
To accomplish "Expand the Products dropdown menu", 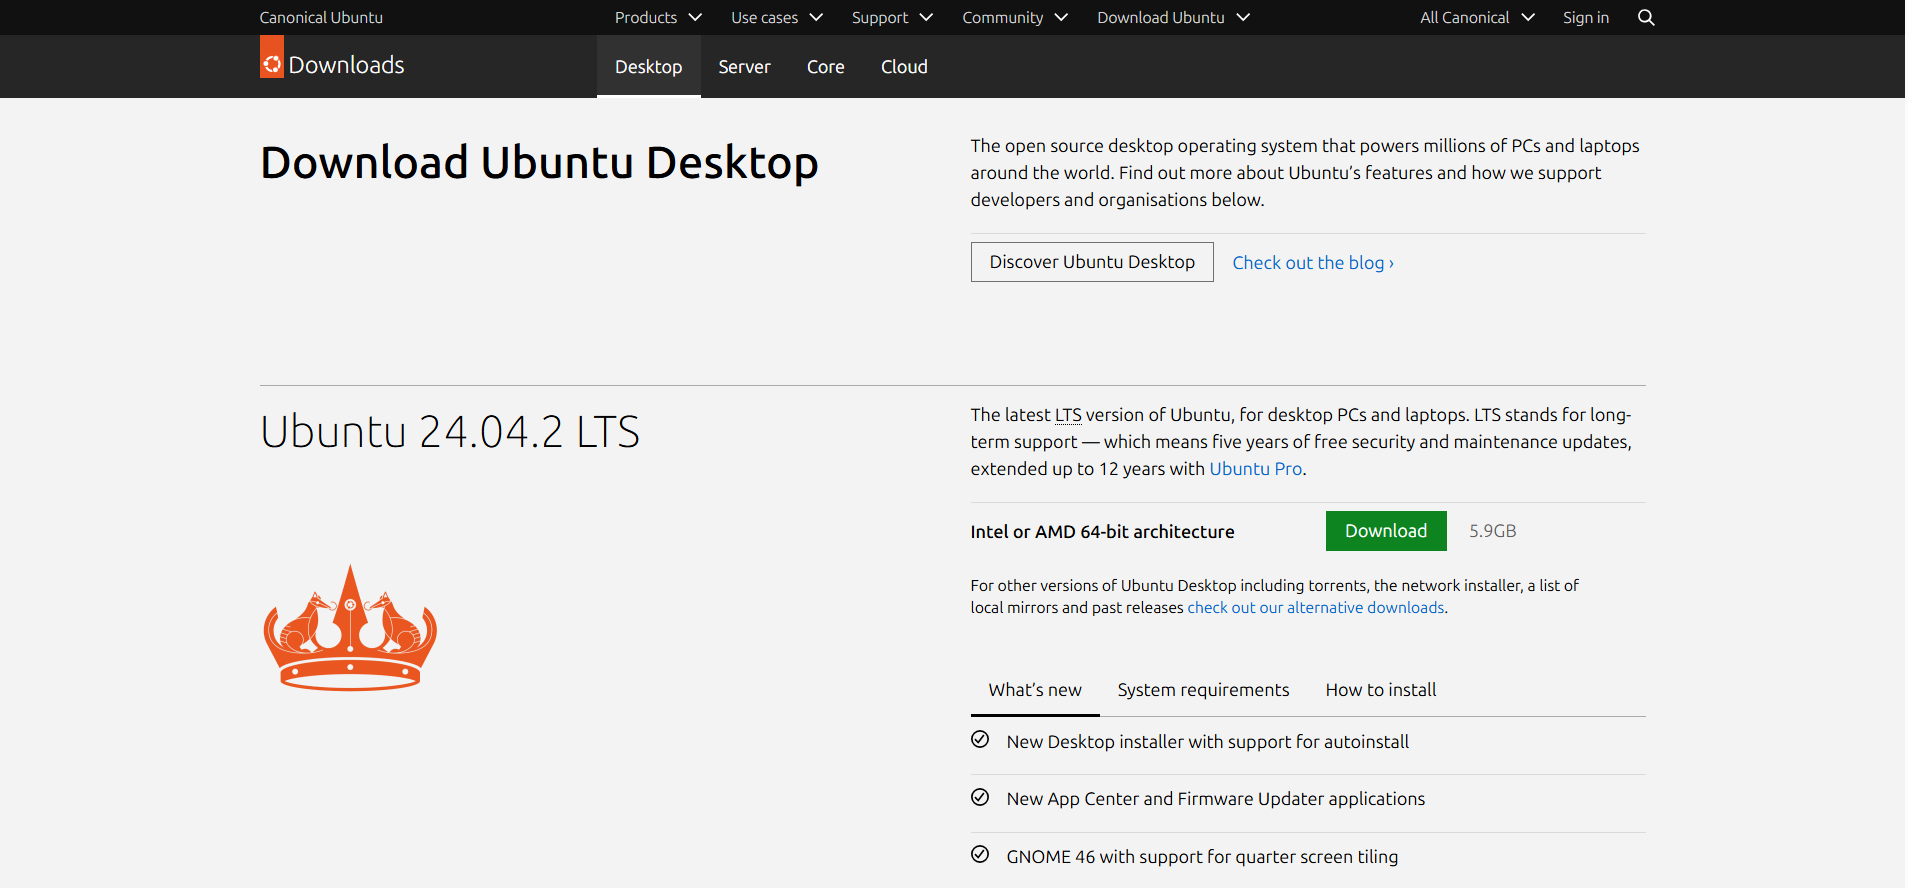I will [658, 17].
